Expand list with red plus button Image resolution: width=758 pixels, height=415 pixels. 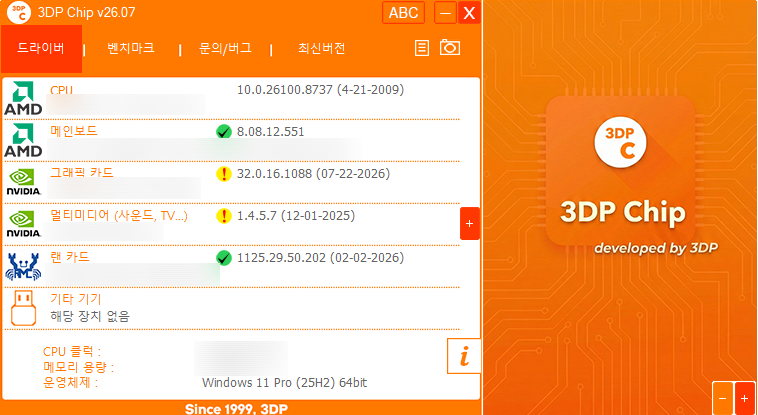pyautogui.click(x=469, y=223)
